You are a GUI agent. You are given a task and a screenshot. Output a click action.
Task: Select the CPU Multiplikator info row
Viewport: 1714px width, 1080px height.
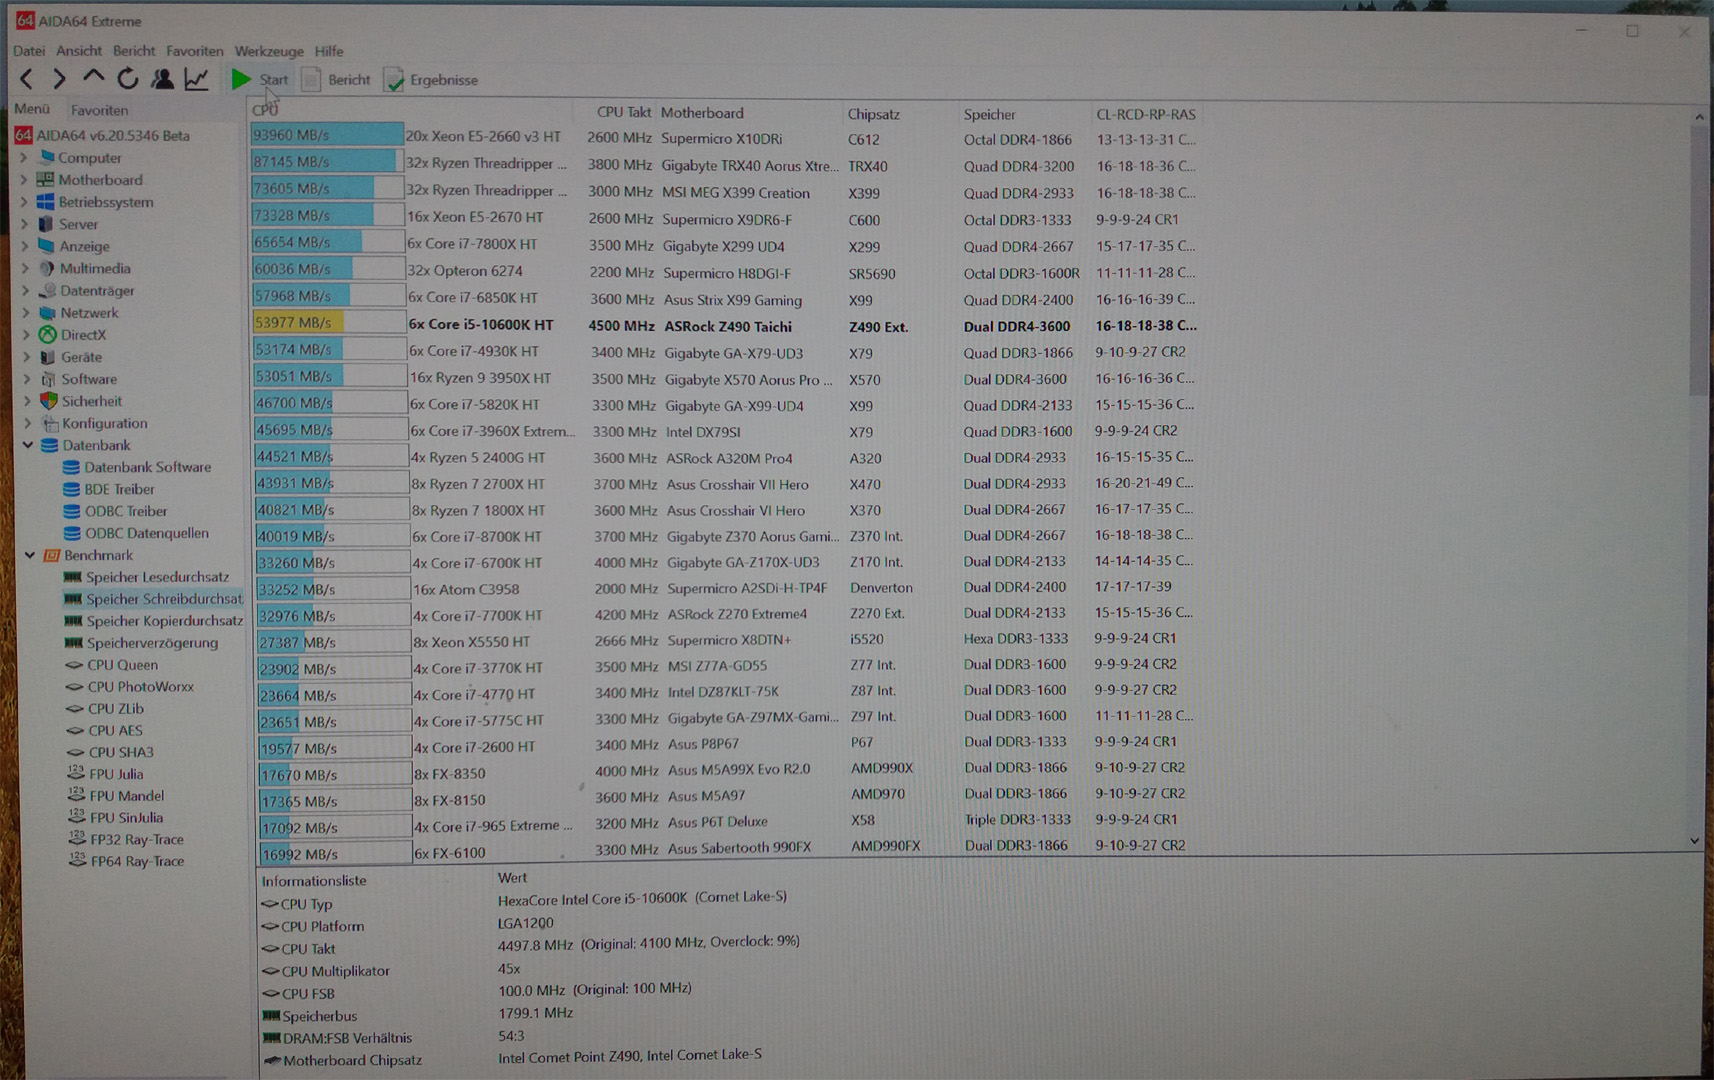tap(390, 970)
